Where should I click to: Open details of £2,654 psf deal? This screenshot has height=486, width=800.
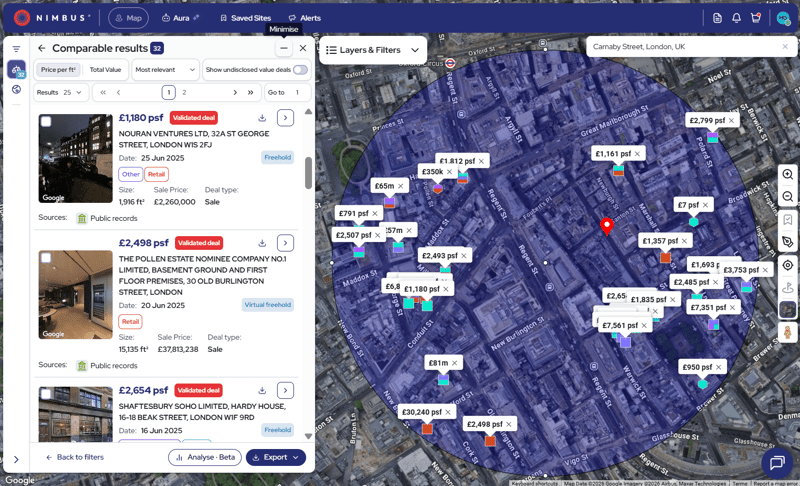pos(285,390)
